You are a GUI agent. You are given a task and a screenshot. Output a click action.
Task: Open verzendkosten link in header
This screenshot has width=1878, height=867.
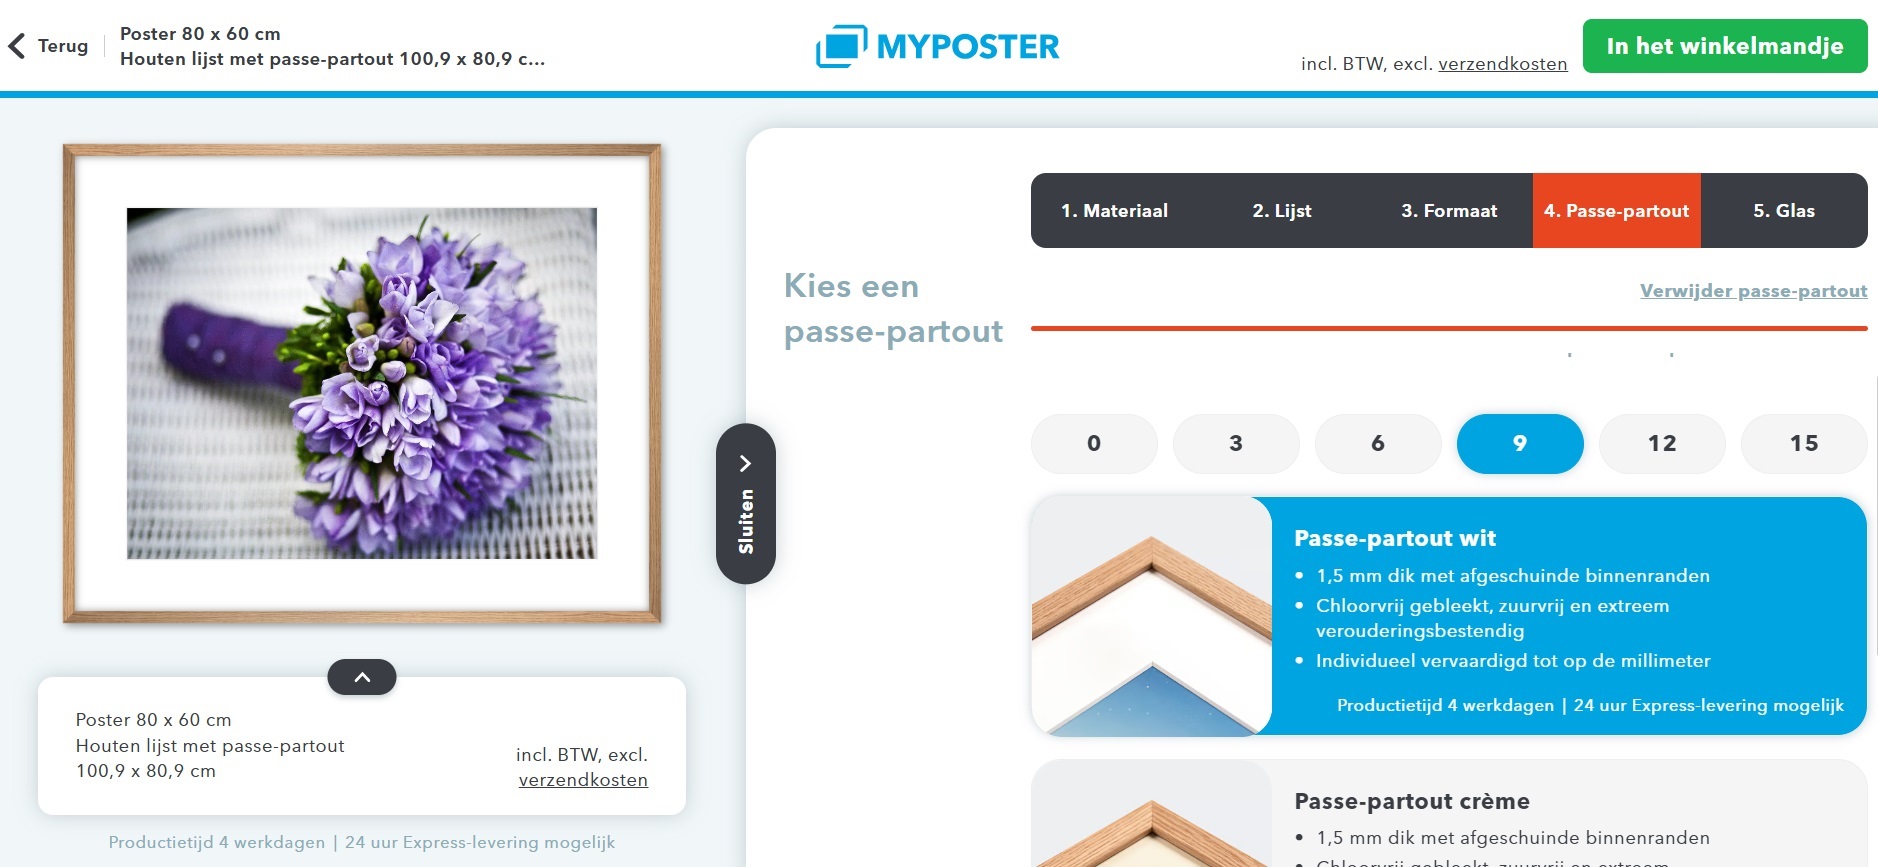(x=1502, y=64)
